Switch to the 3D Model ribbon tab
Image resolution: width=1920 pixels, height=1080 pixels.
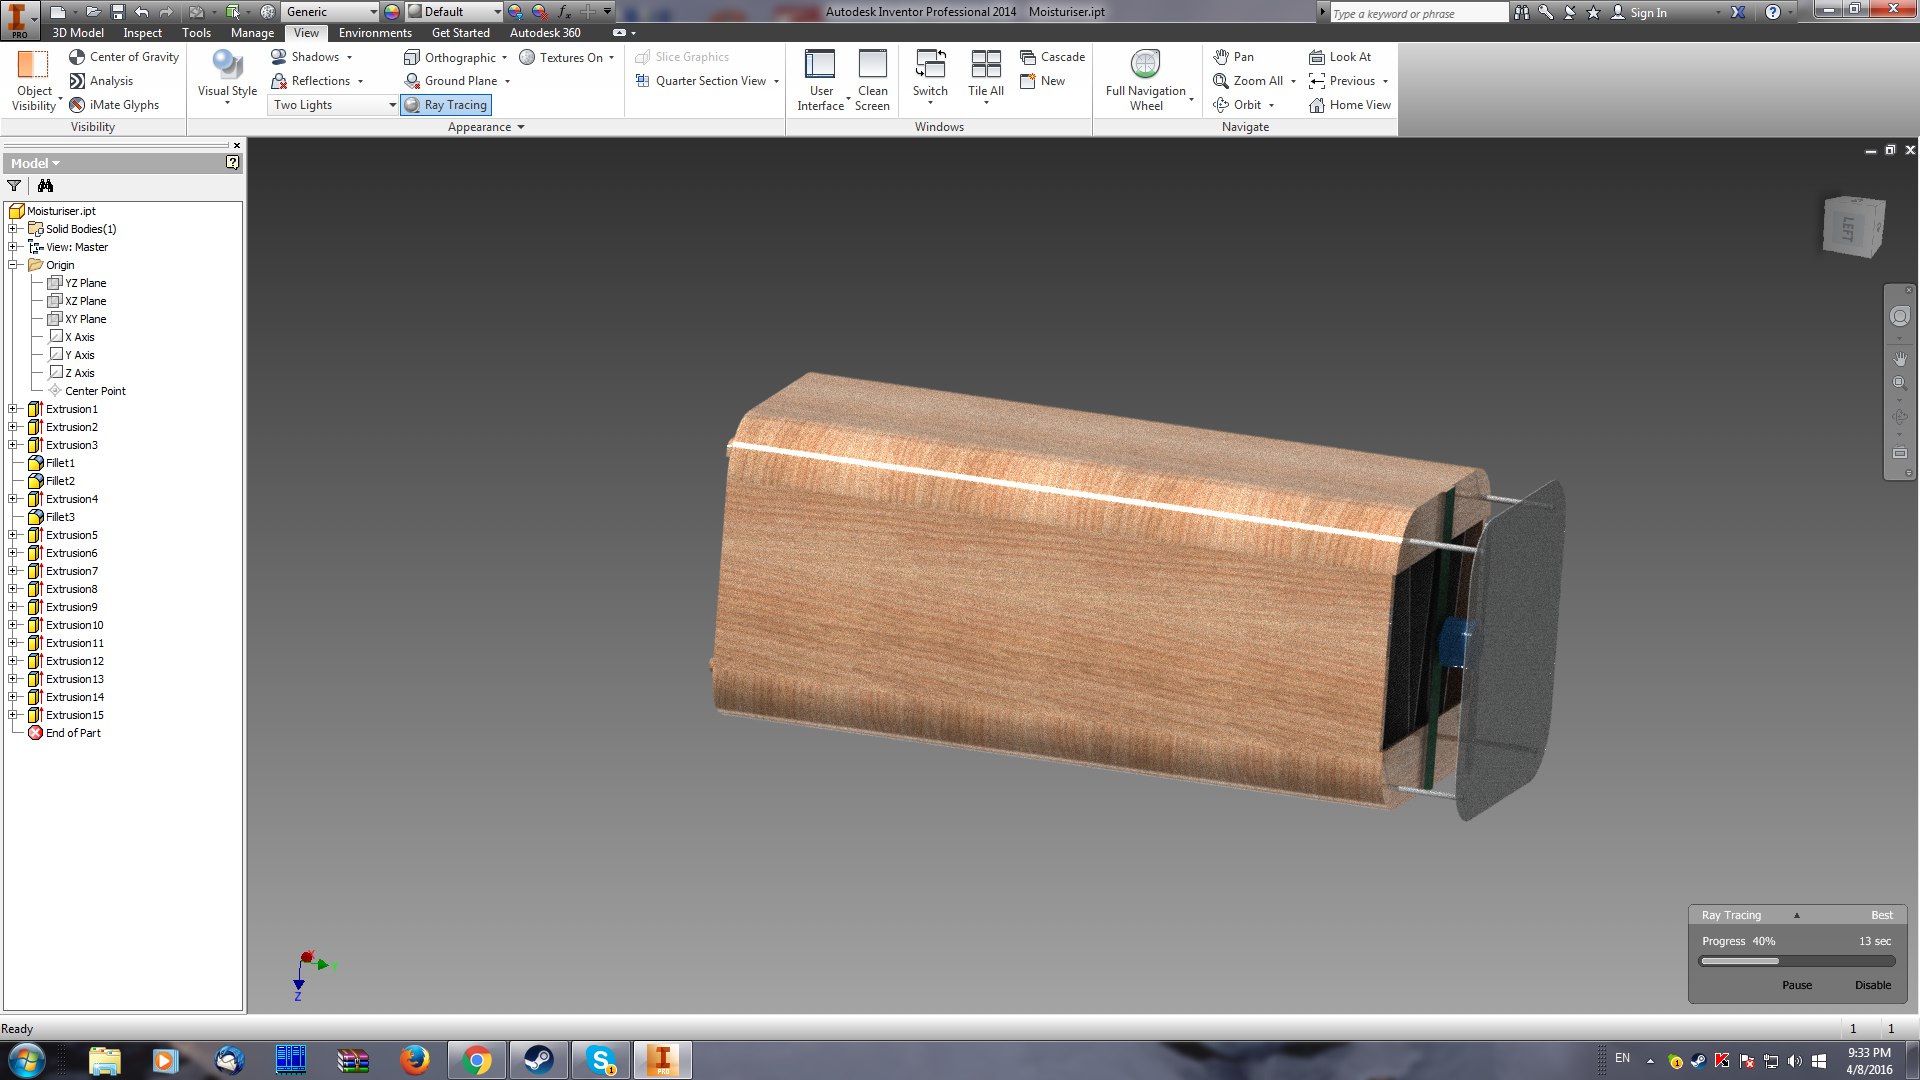[x=77, y=33]
